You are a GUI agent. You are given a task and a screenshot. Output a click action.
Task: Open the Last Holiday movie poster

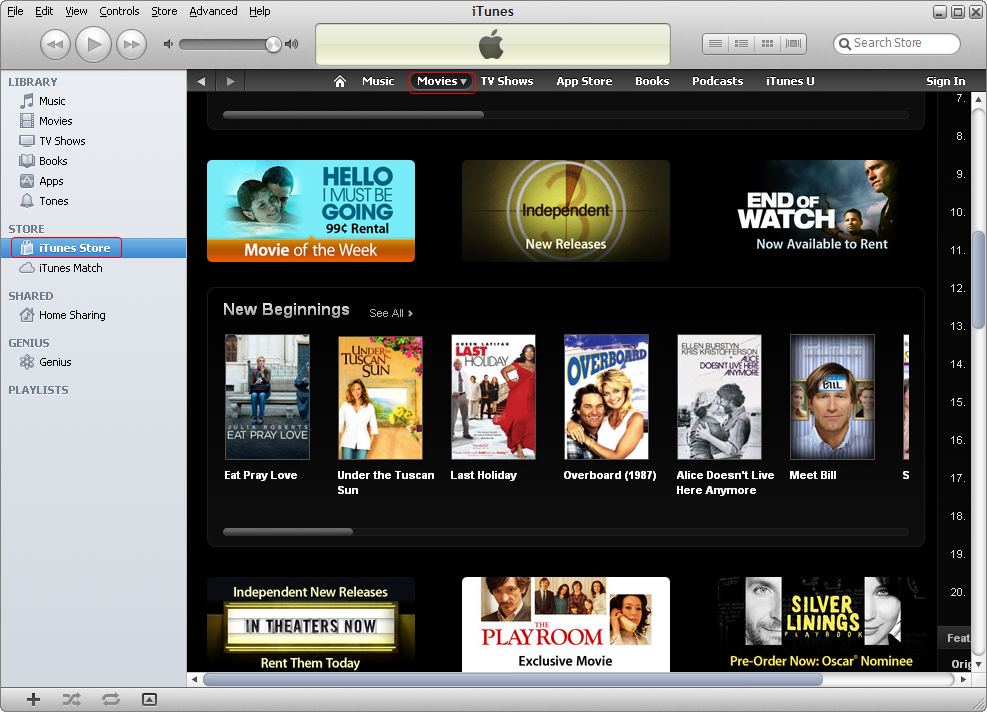(x=494, y=397)
